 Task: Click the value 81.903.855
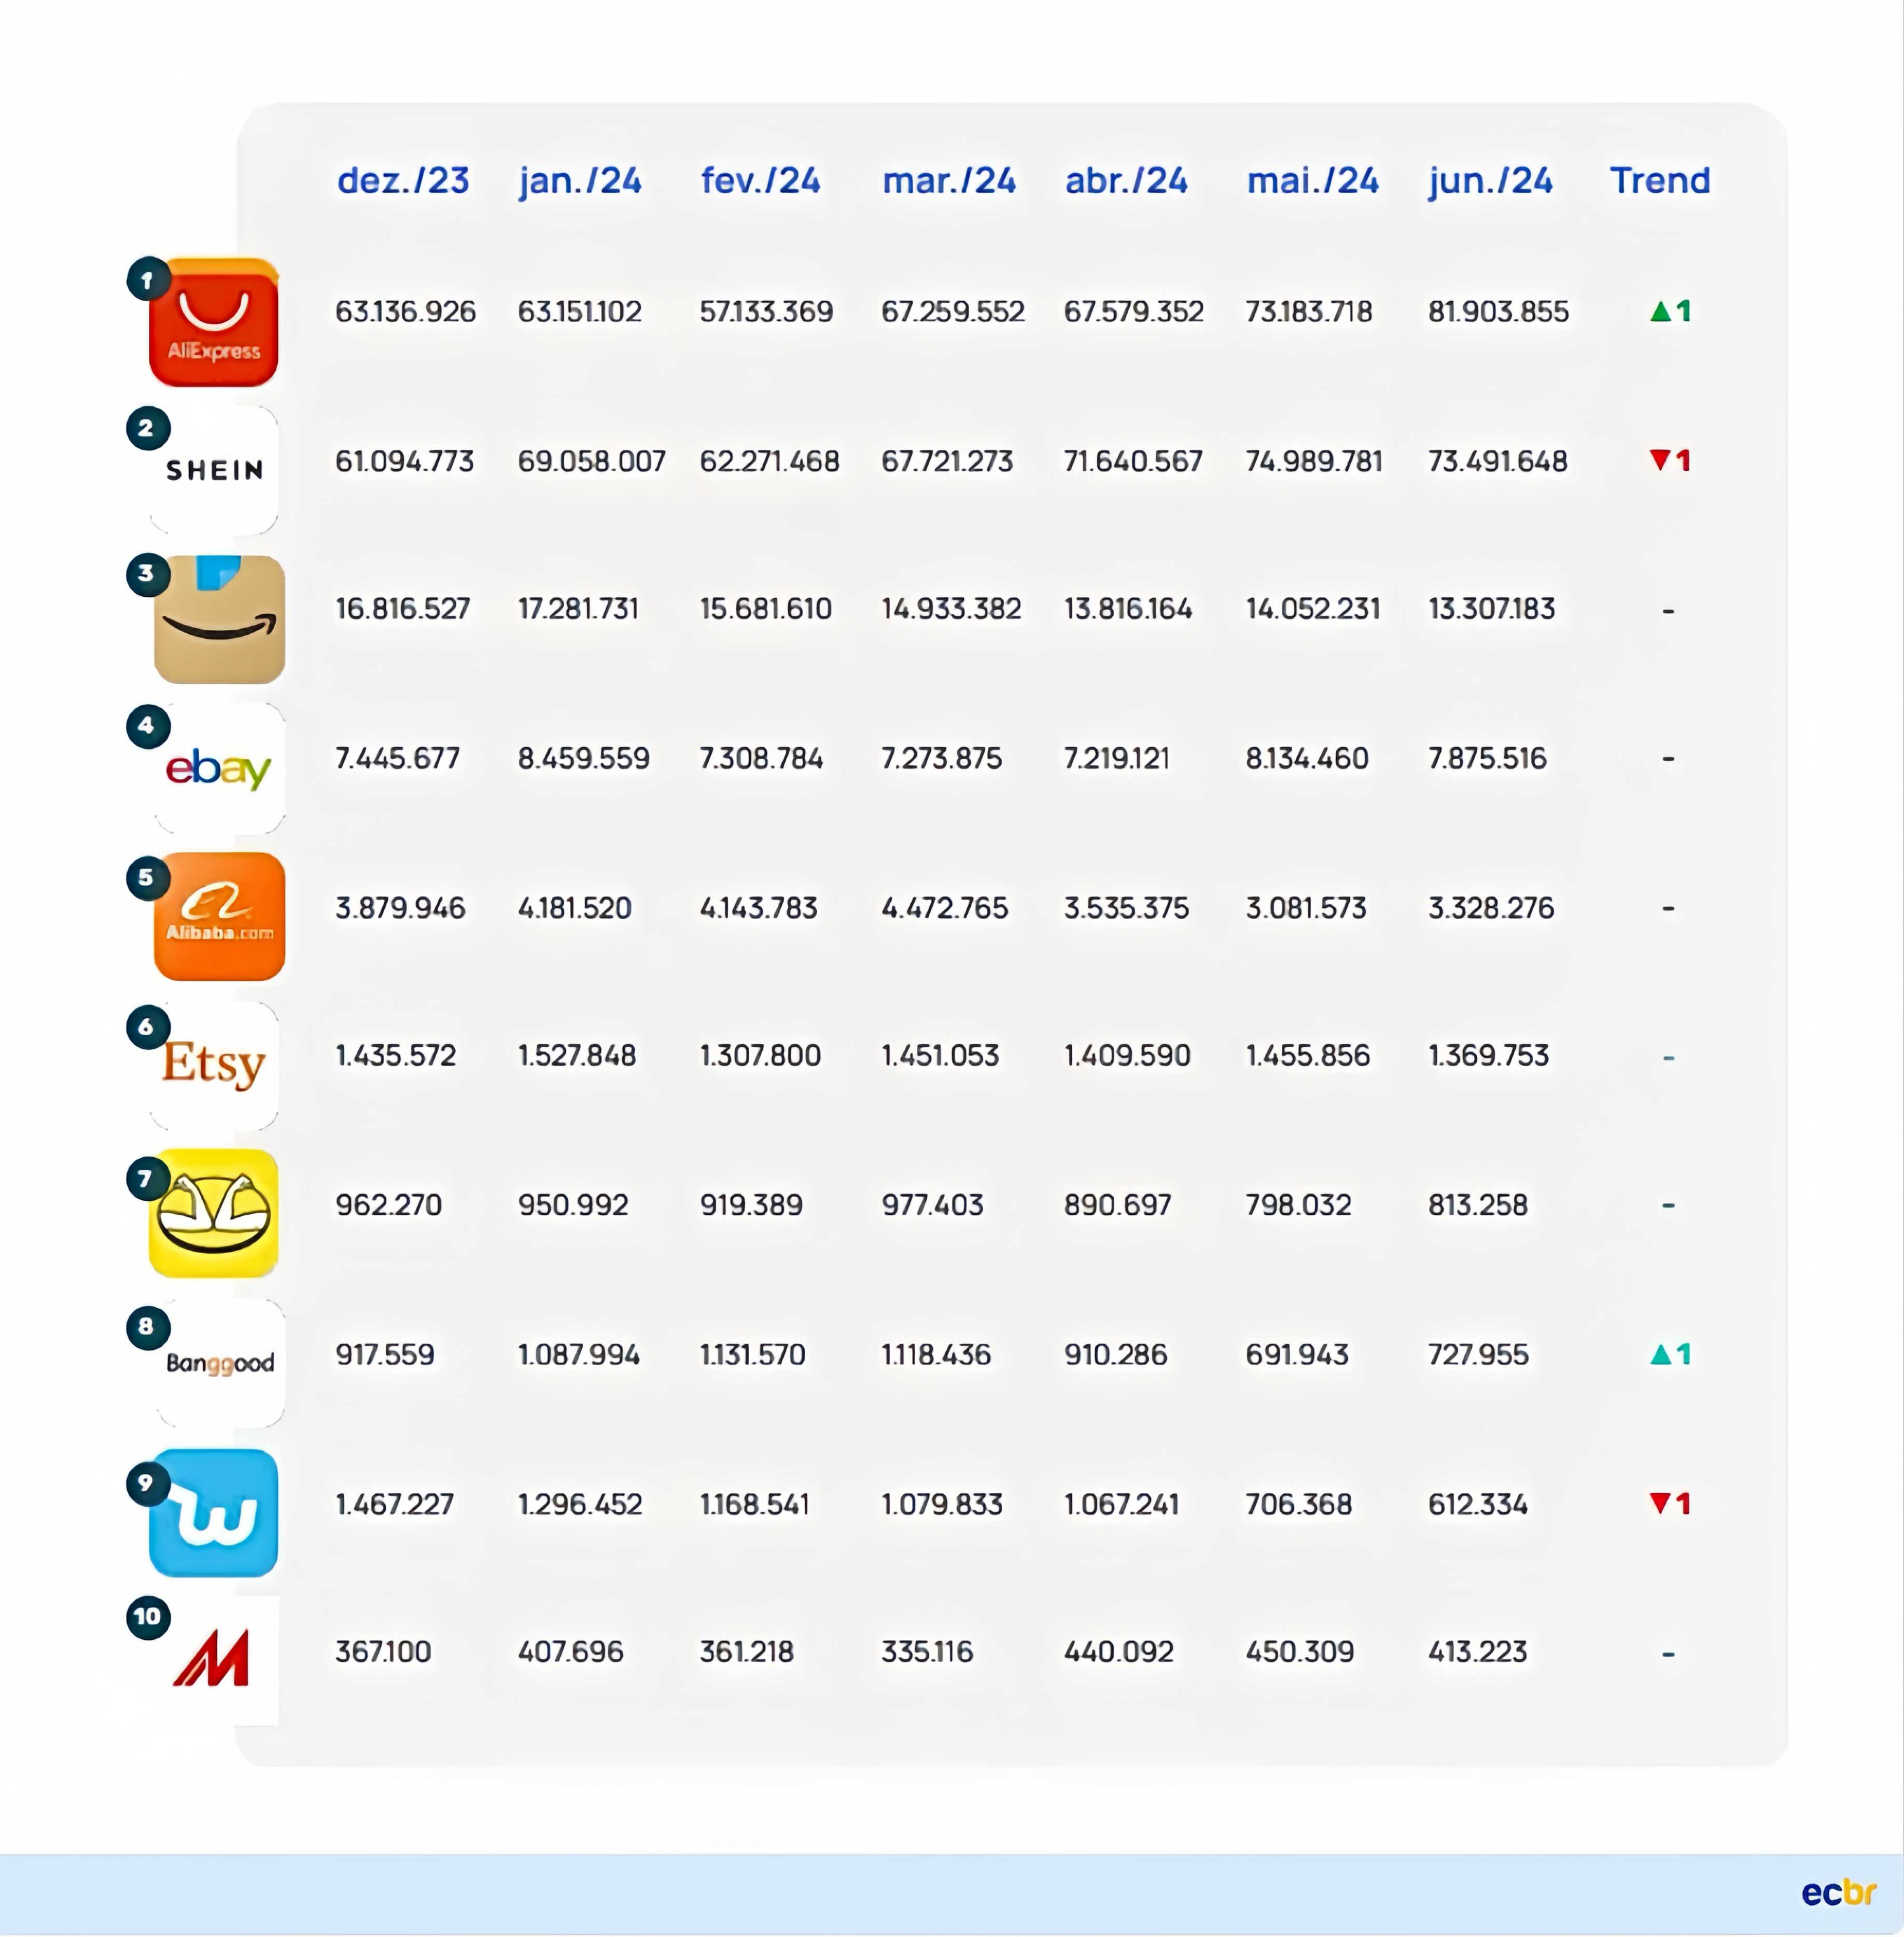(x=1498, y=312)
